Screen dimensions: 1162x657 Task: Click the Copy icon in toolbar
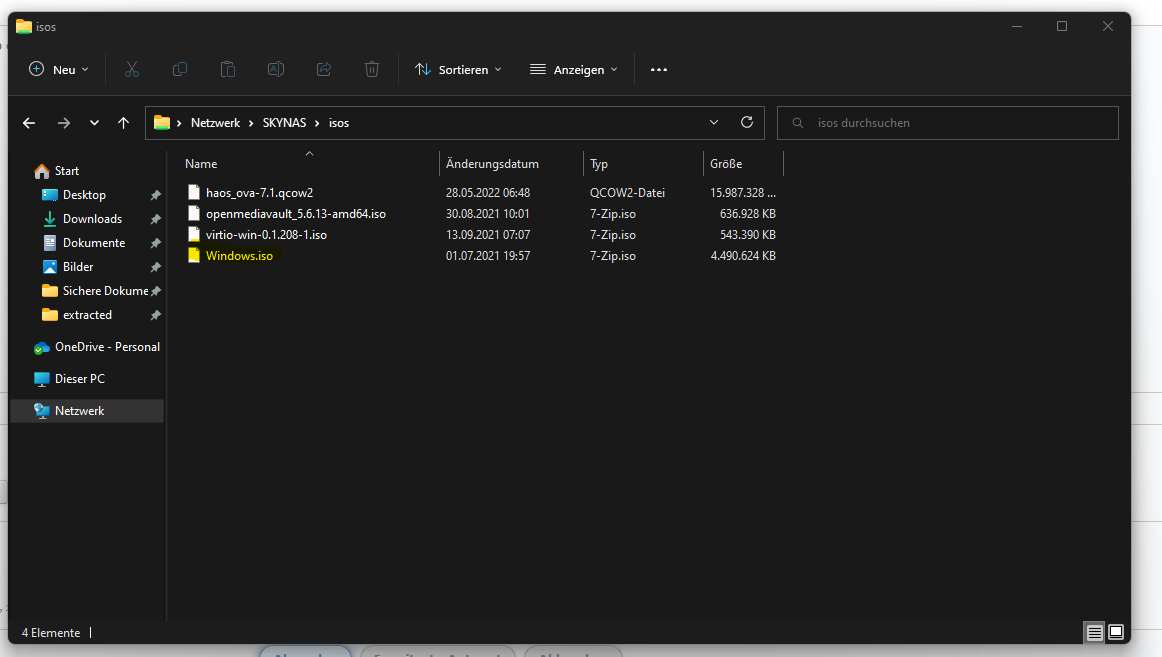179,70
